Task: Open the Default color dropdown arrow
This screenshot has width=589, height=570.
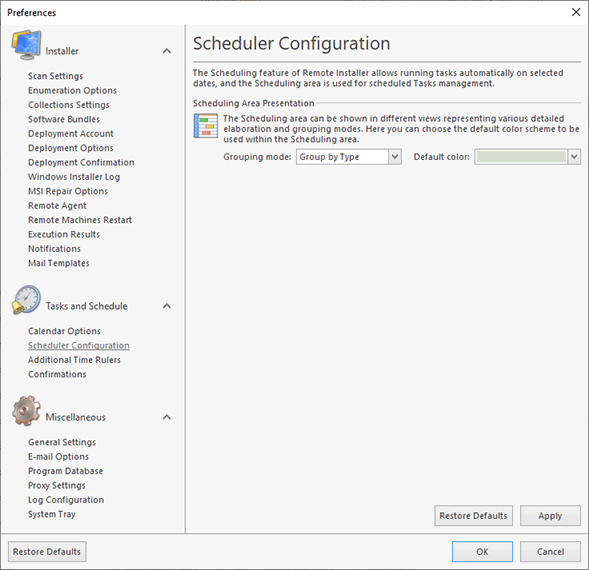Action: [574, 157]
